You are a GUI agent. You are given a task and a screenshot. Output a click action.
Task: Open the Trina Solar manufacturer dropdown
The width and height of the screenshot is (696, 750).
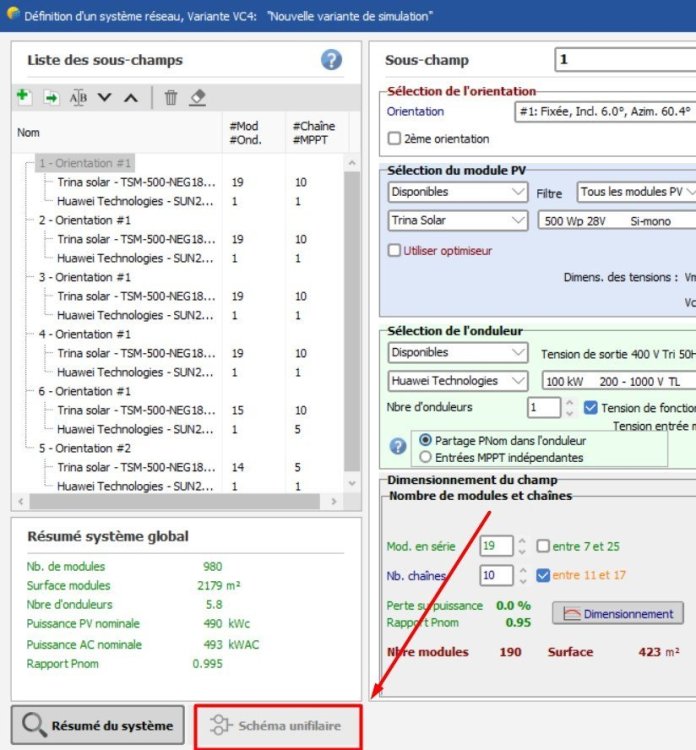coord(458,220)
